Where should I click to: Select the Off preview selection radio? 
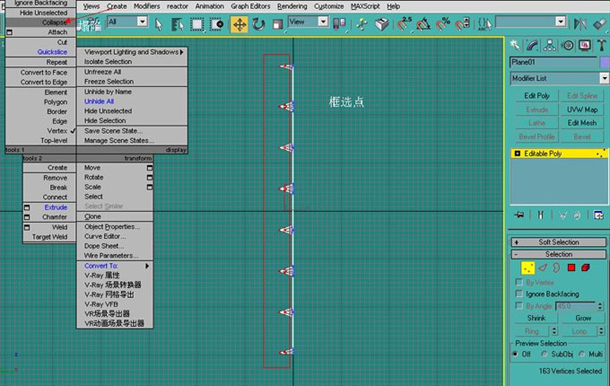515,354
